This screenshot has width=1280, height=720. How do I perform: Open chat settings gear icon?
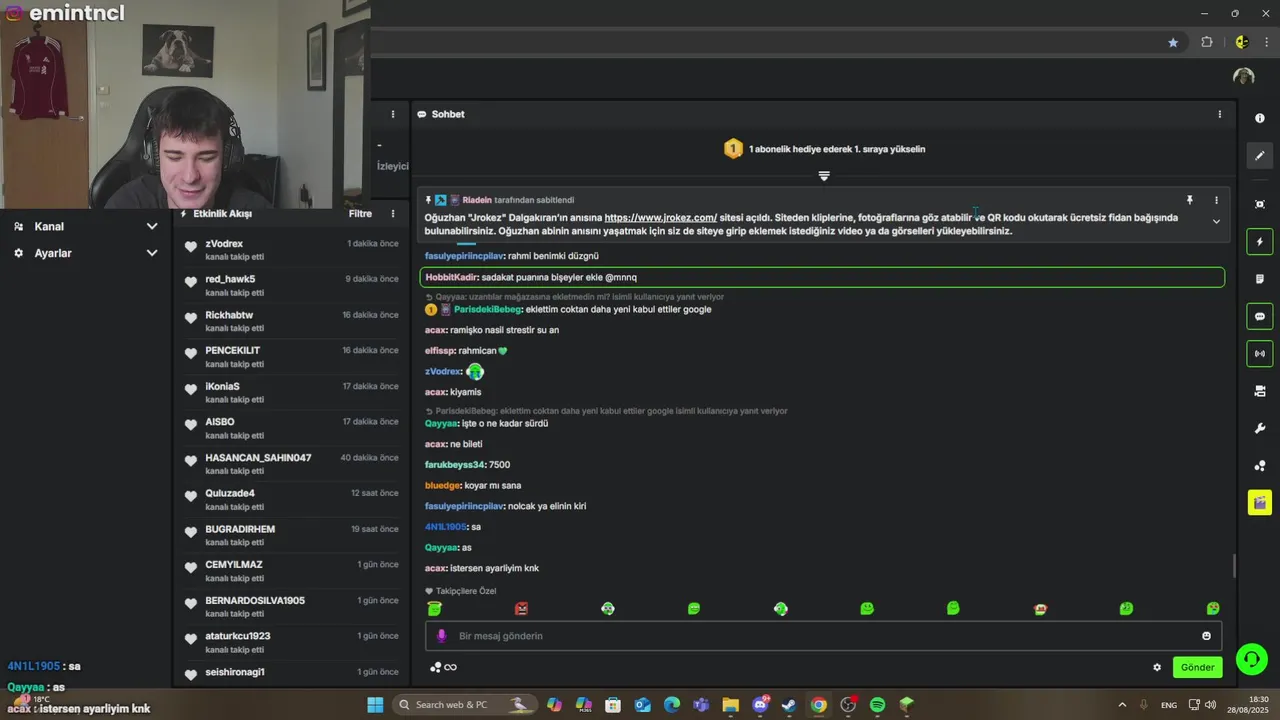(1157, 667)
